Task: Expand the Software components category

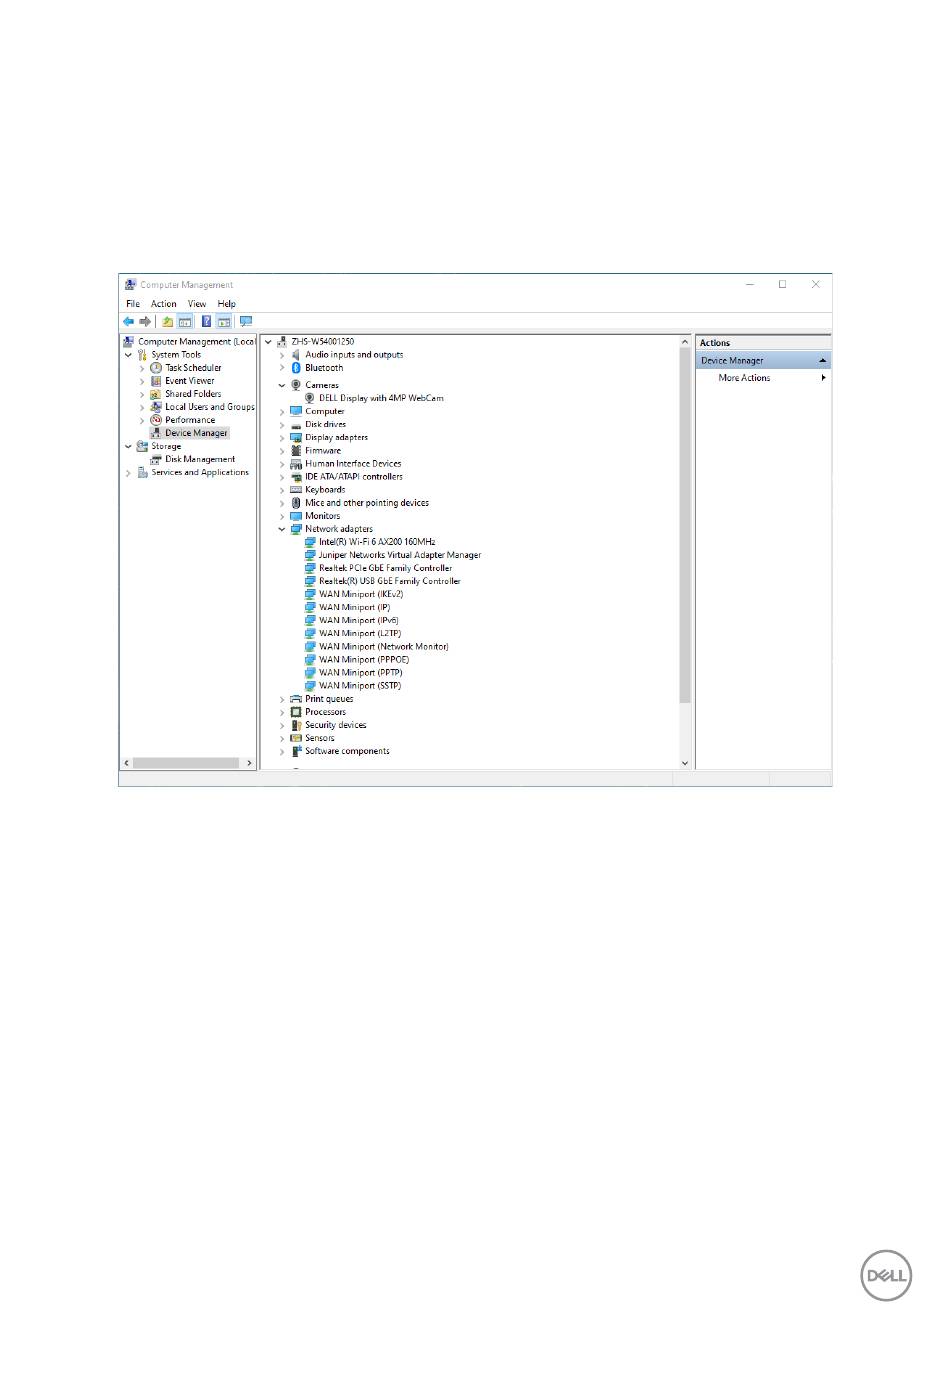Action: point(282,751)
